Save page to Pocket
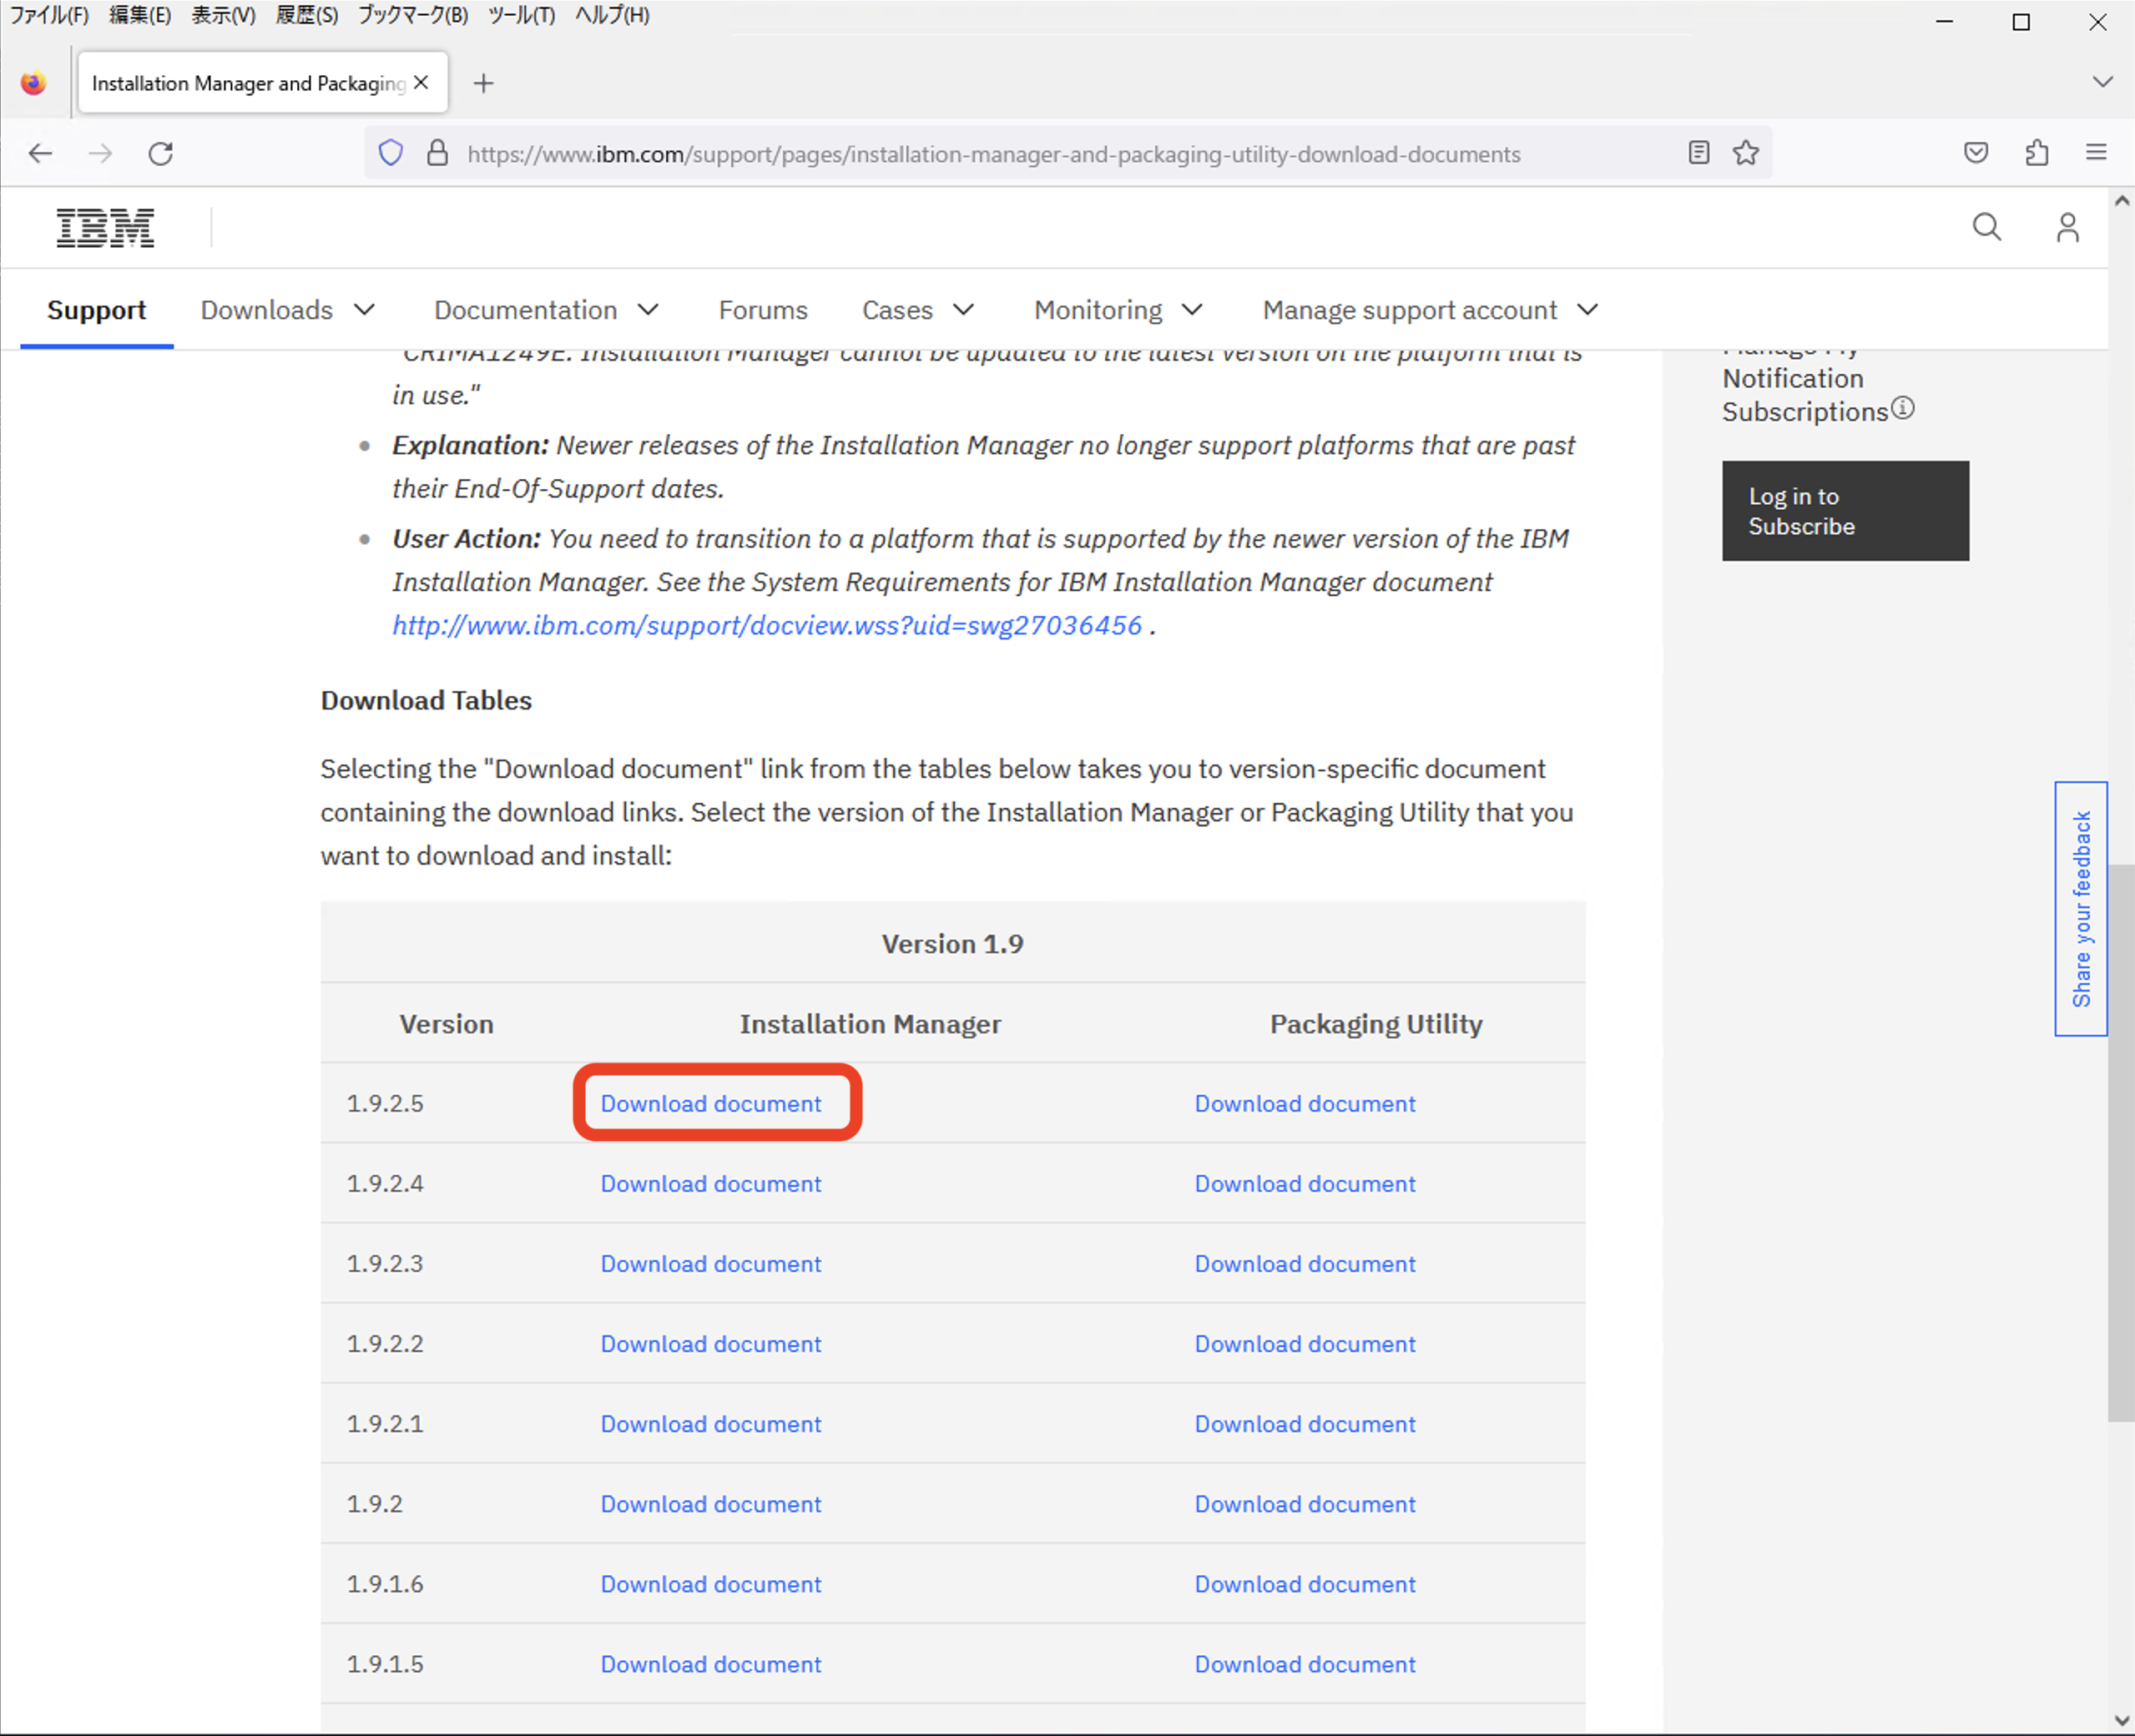The width and height of the screenshot is (2135, 1736). (1976, 152)
